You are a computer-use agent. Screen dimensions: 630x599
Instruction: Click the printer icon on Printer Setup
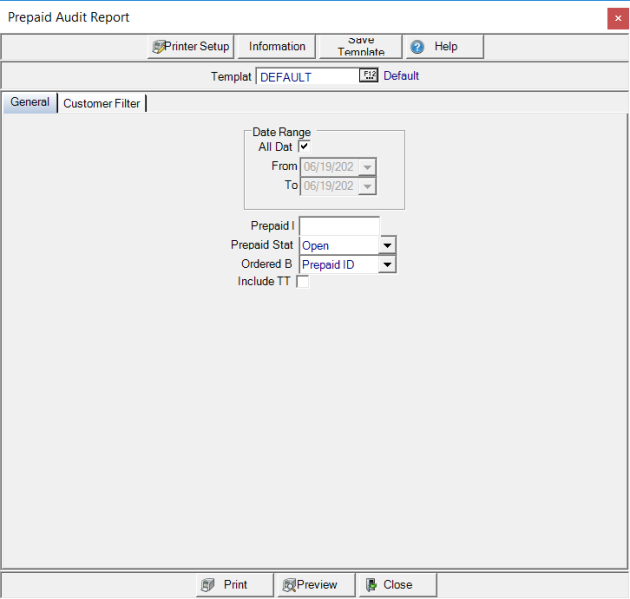tap(158, 47)
